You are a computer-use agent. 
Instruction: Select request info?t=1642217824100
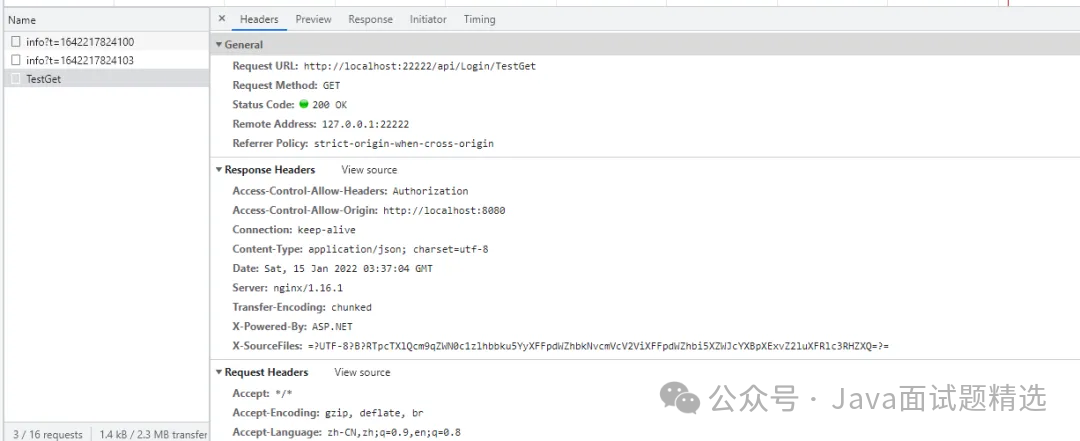[x=107, y=42]
